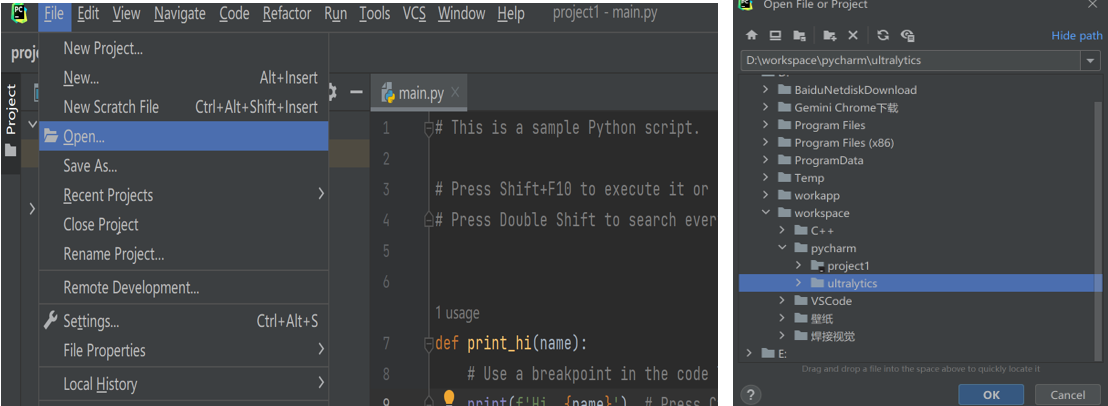Select the ProgramData folder

[828, 160]
